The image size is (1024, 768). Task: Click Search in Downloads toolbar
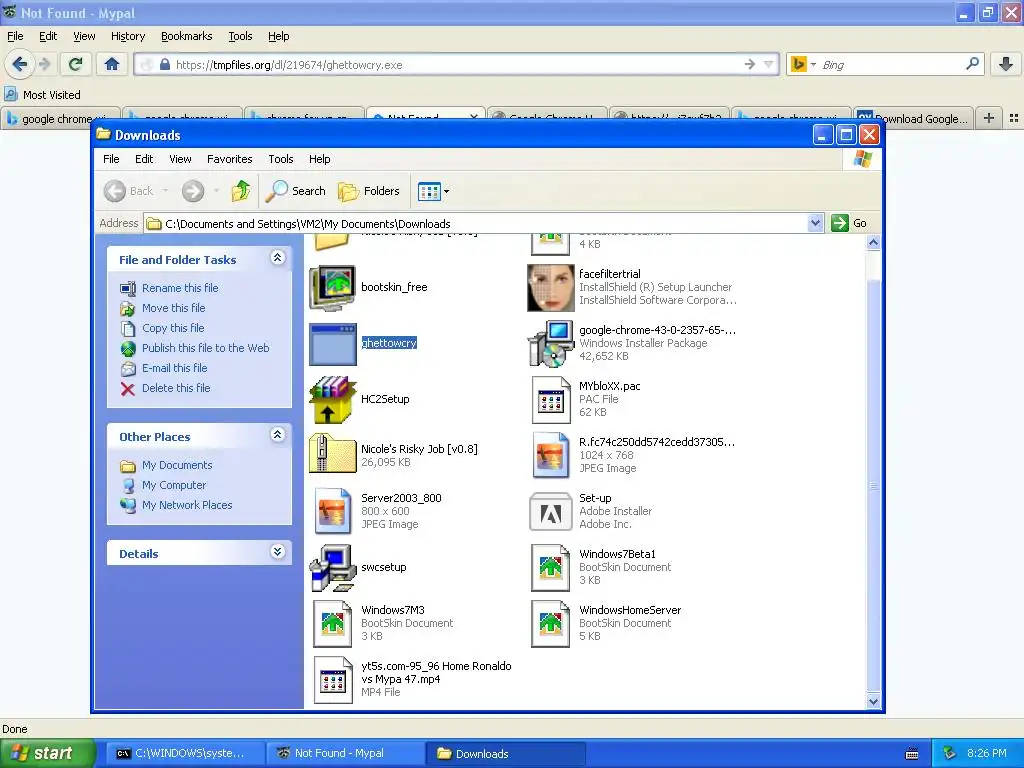point(295,191)
